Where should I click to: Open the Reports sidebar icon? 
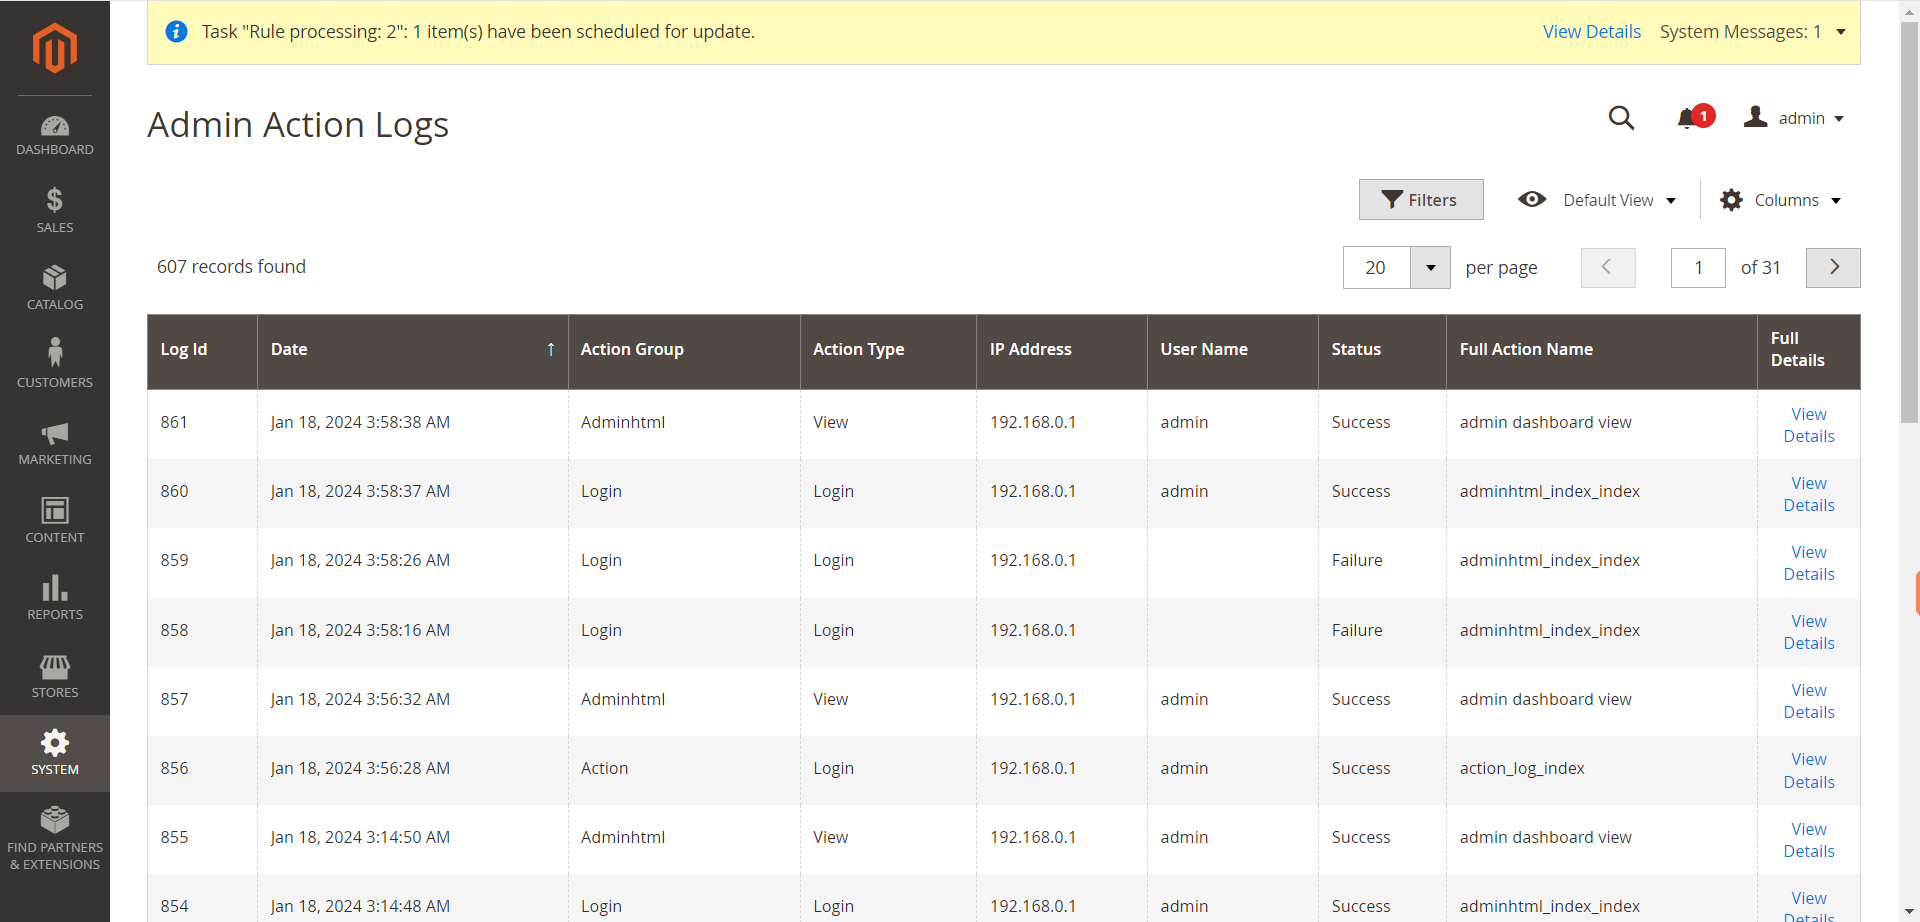tap(55, 596)
